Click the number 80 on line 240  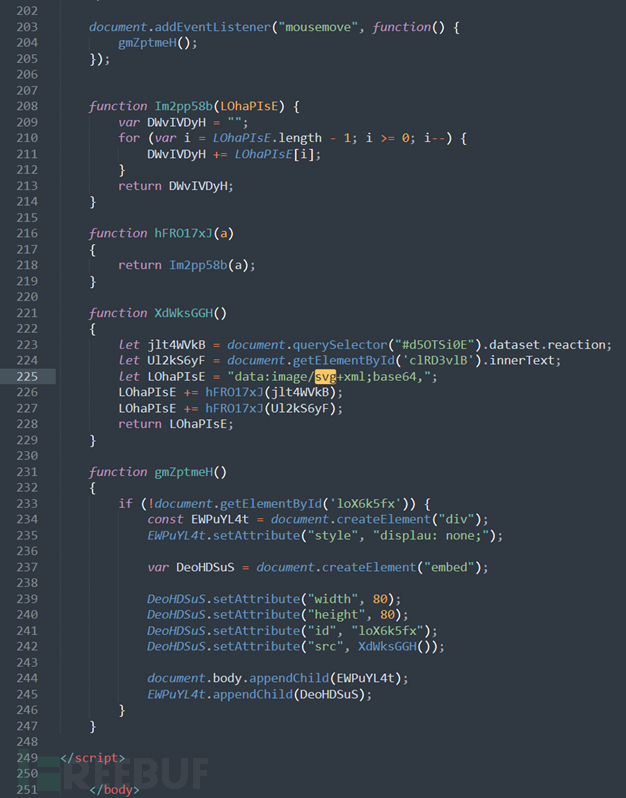387,615
